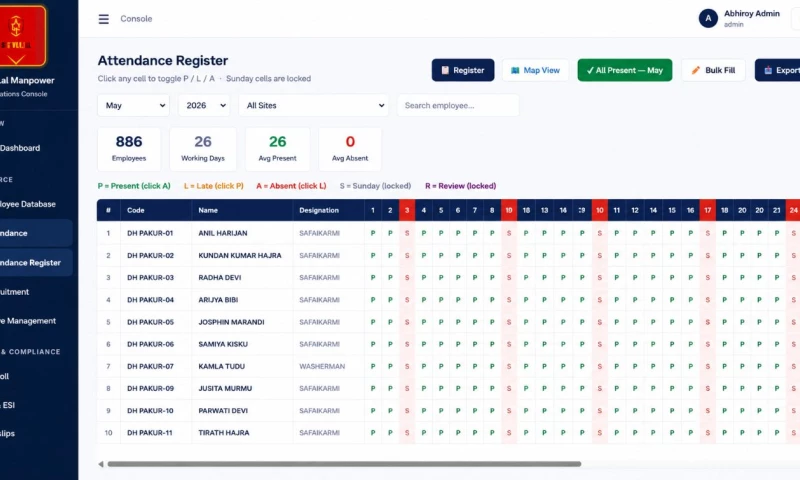
Task: Click the scroll-left arrow of table
Action: (x=101, y=464)
